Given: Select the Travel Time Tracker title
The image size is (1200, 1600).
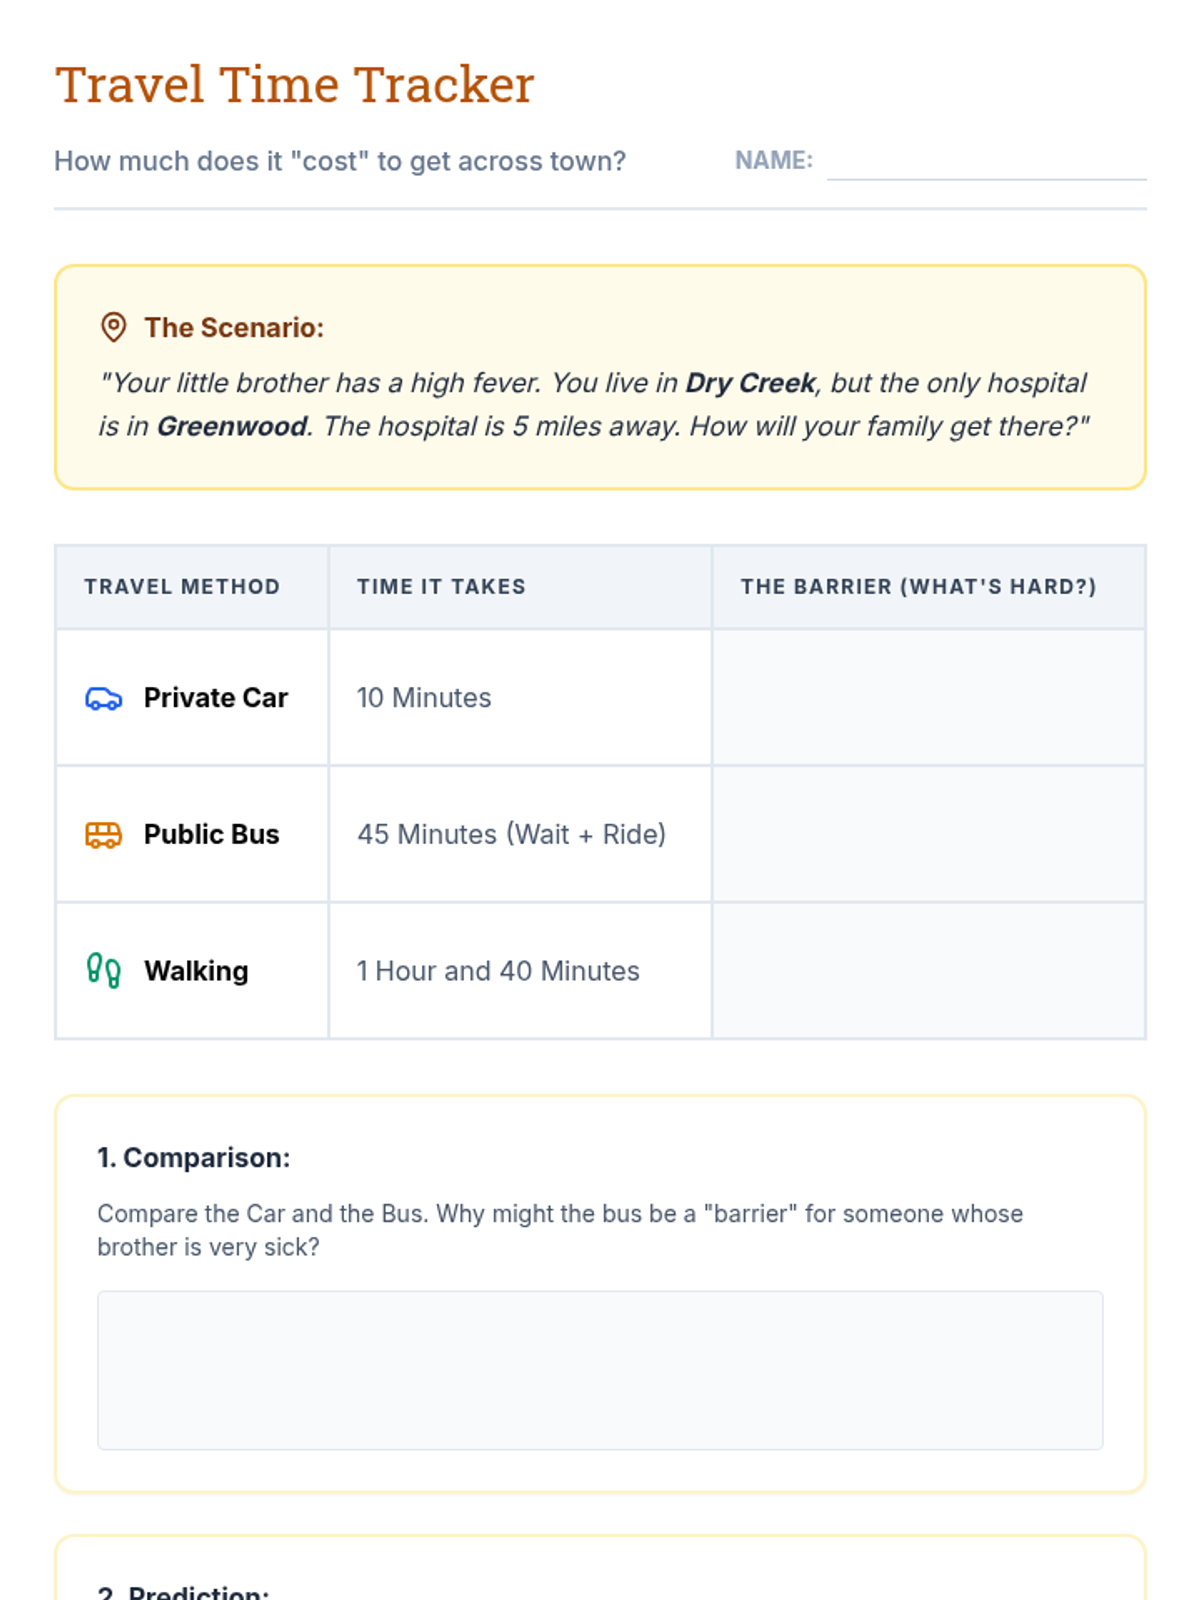Looking at the screenshot, I should pos(295,85).
